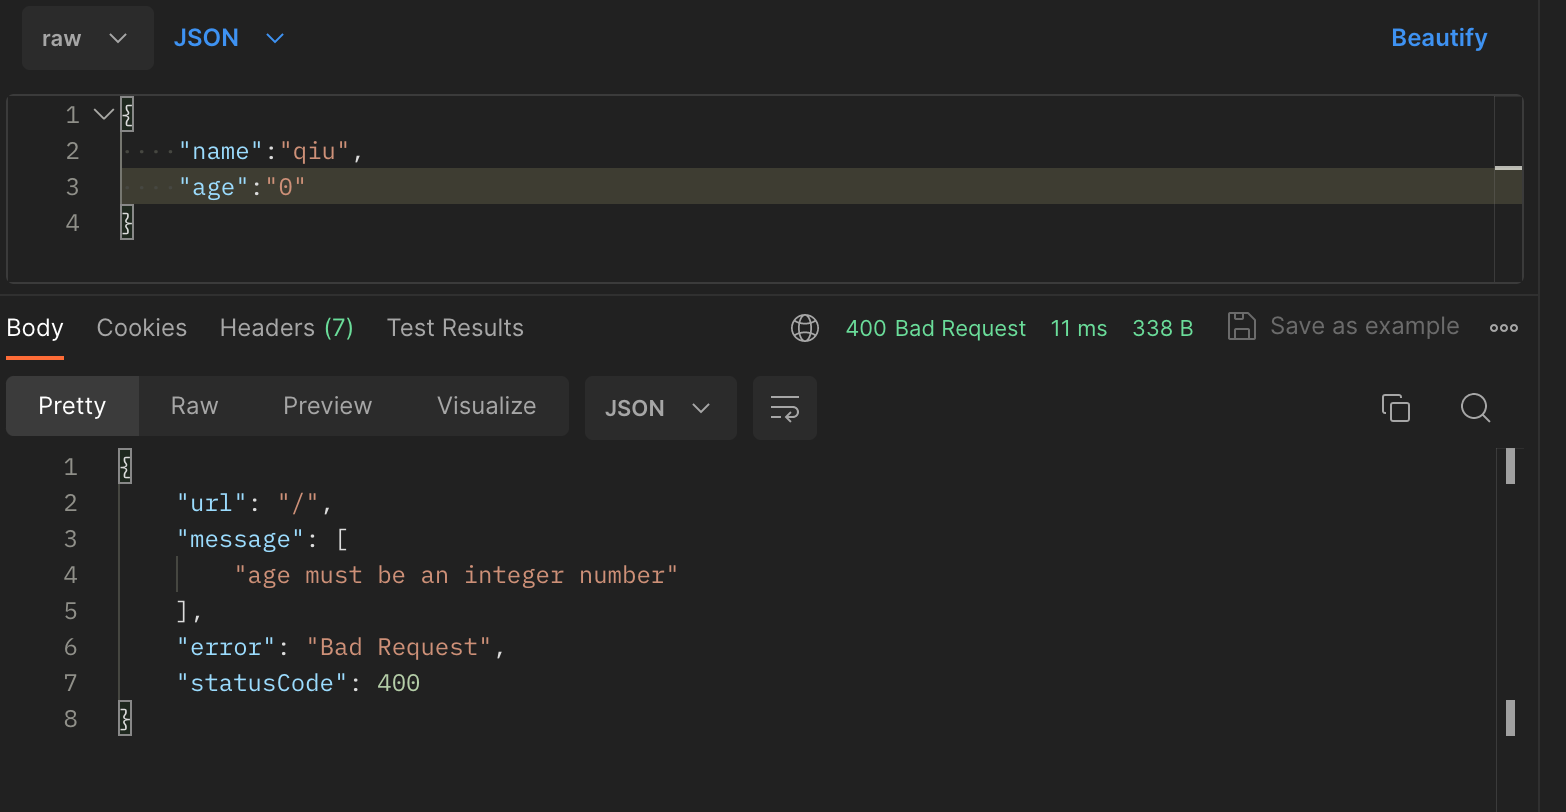Open the Headers (7) tab
1566x812 pixels.
[286, 328]
